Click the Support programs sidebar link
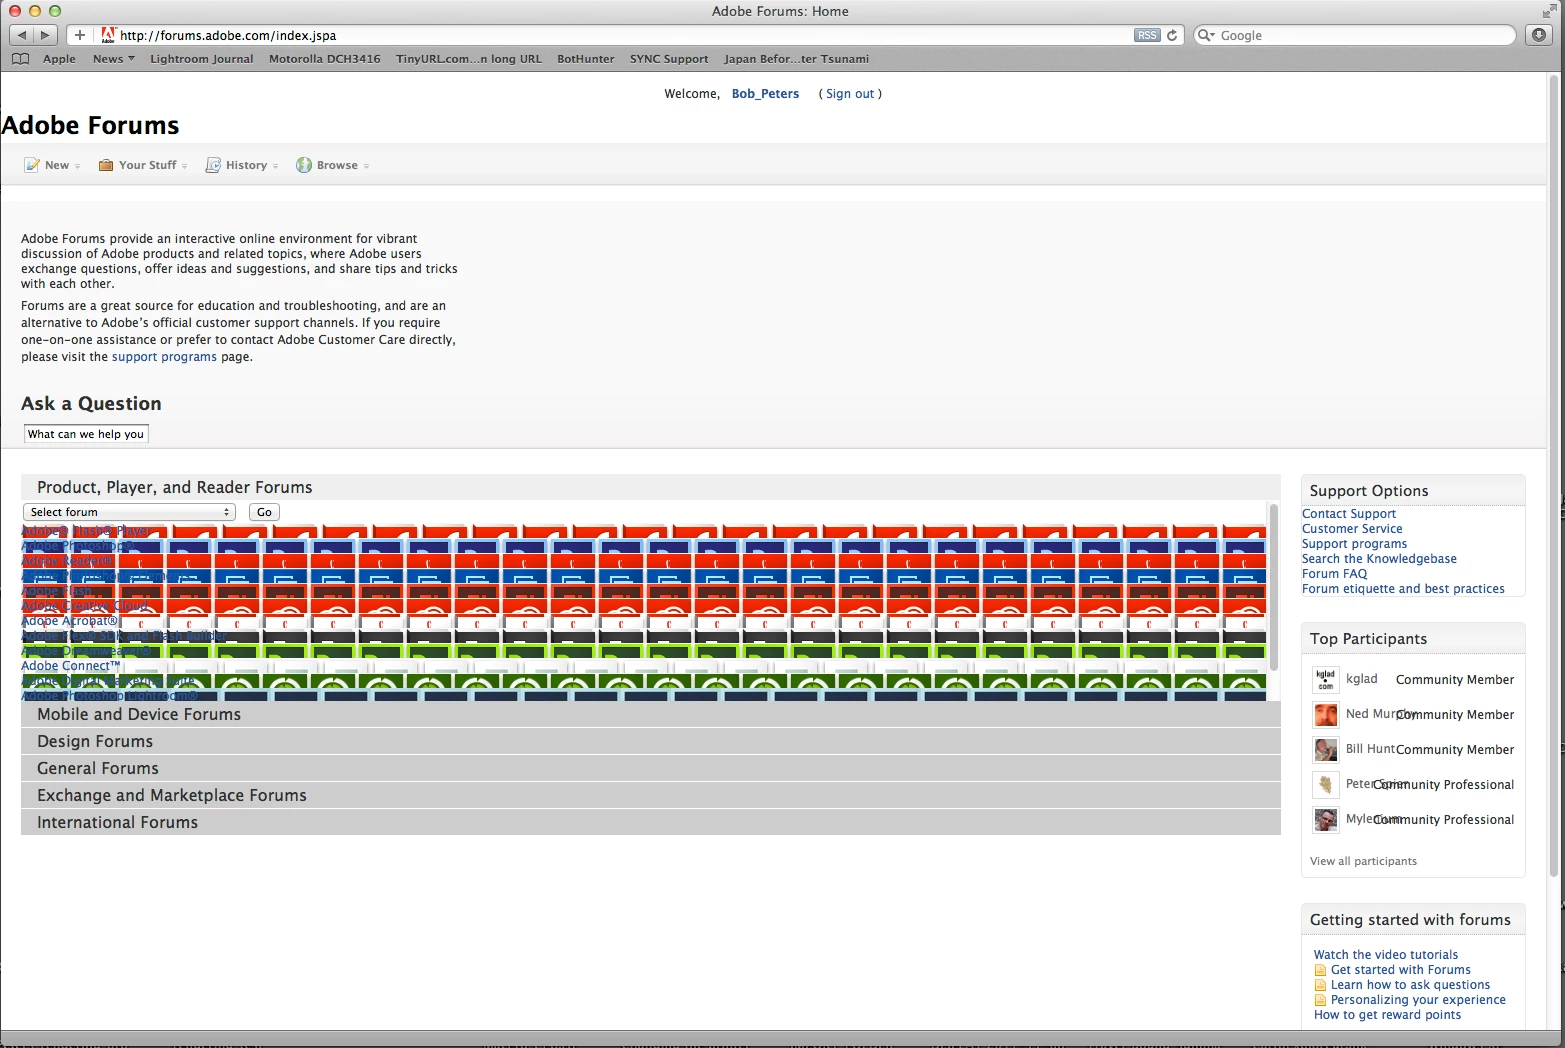Image resolution: width=1565 pixels, height=1048 pixels. [1354, 544]
